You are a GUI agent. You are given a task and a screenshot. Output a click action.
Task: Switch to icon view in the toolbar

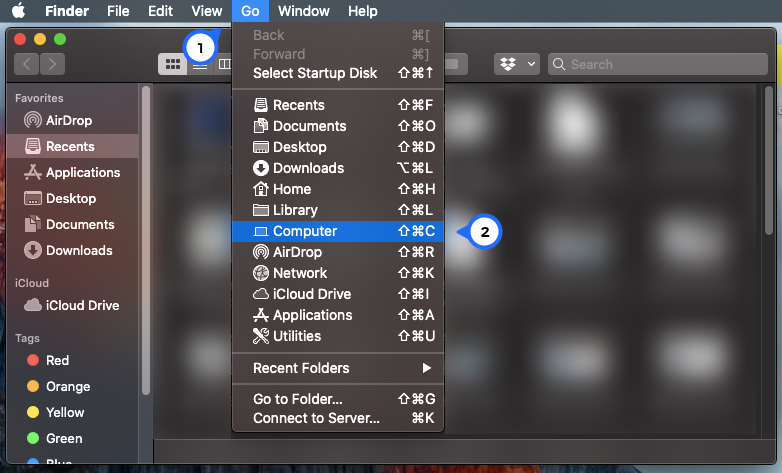pos(173,64)
